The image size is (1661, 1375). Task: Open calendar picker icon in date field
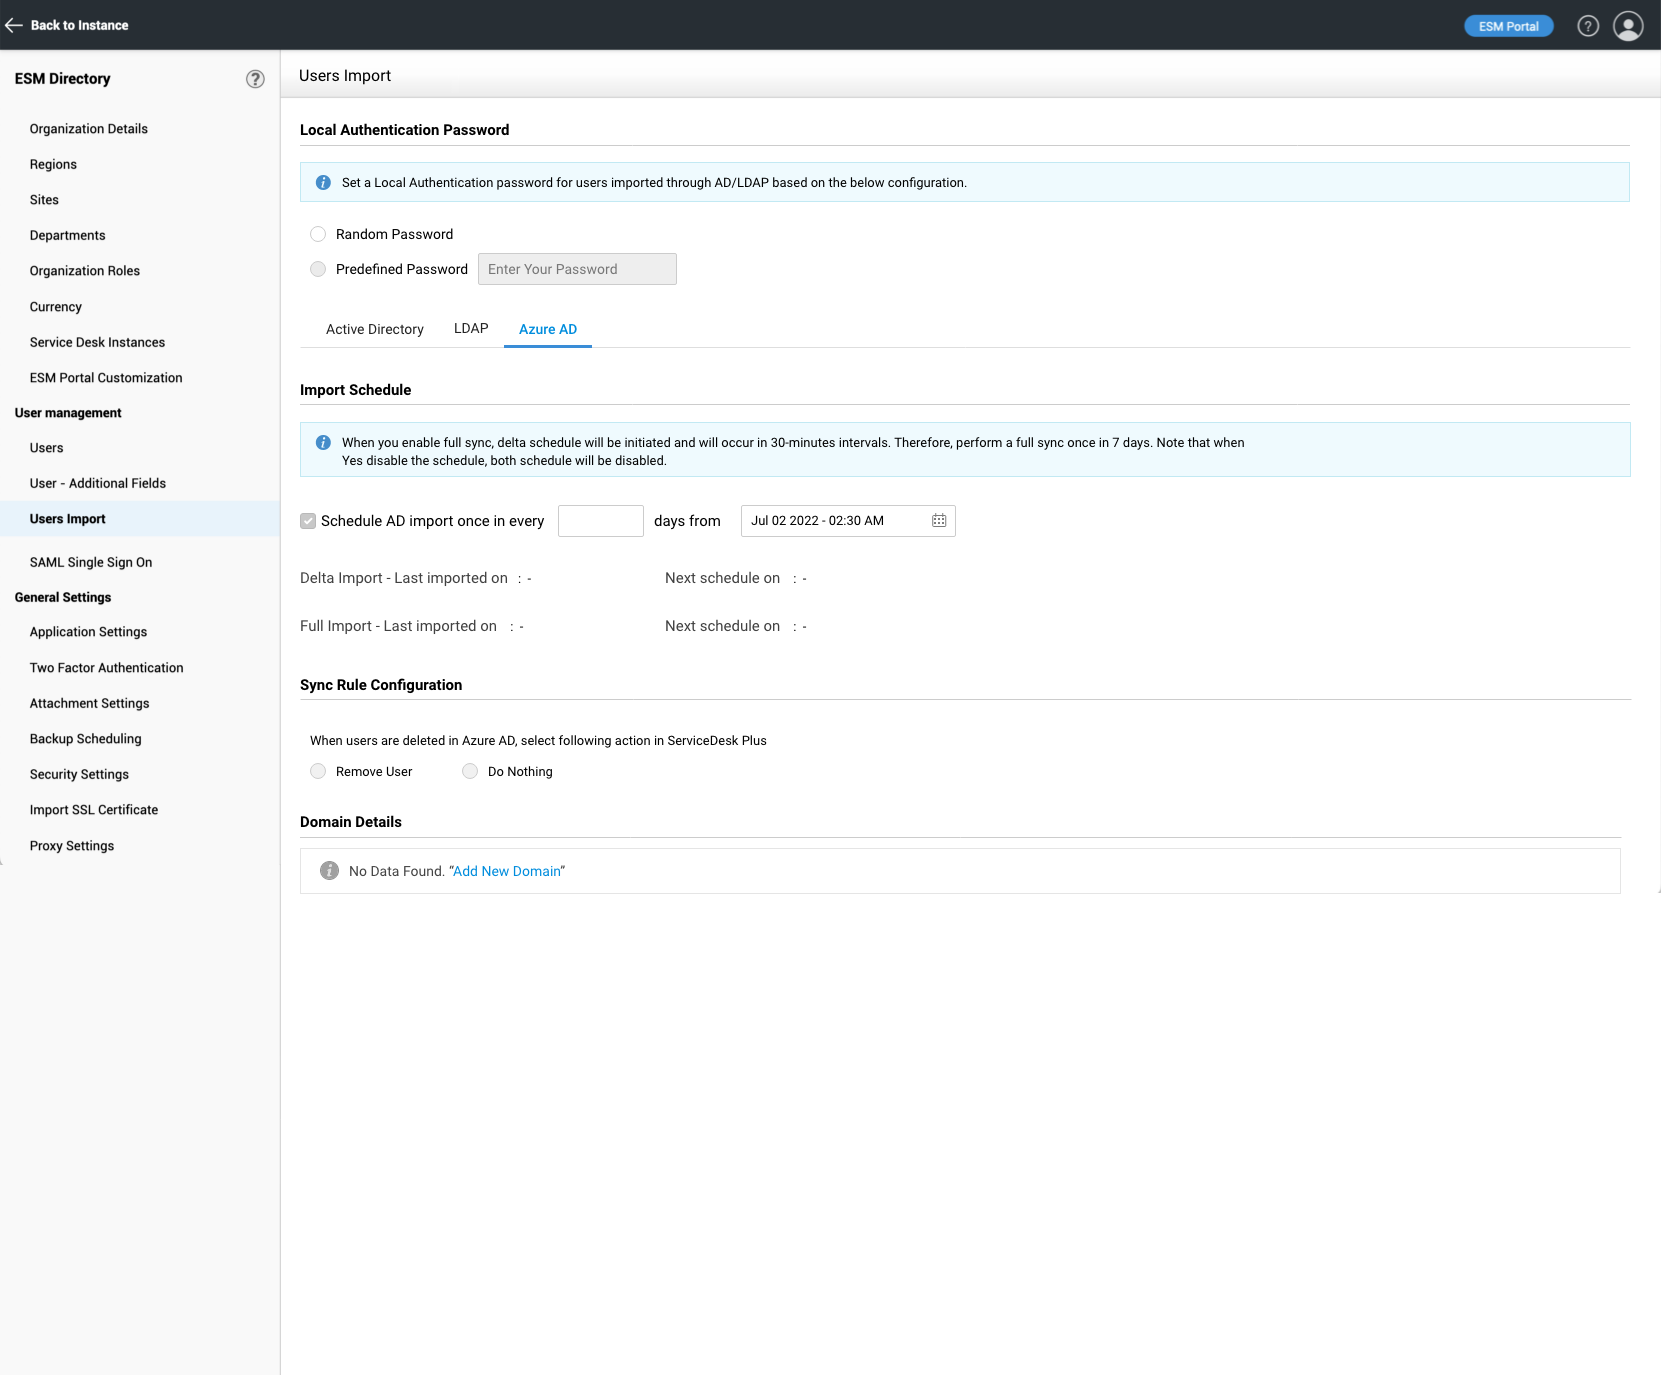[939, 521]
